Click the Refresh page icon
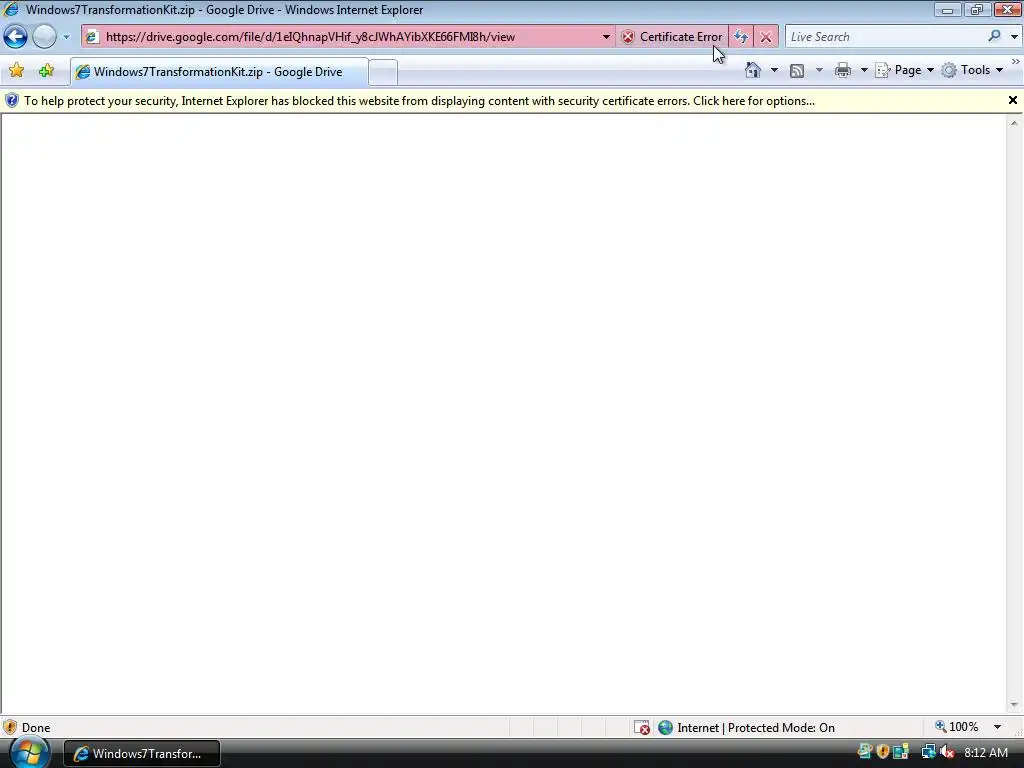Viewport: 1024px width, 768px height. pyautogui.click(x=741, y=37)
